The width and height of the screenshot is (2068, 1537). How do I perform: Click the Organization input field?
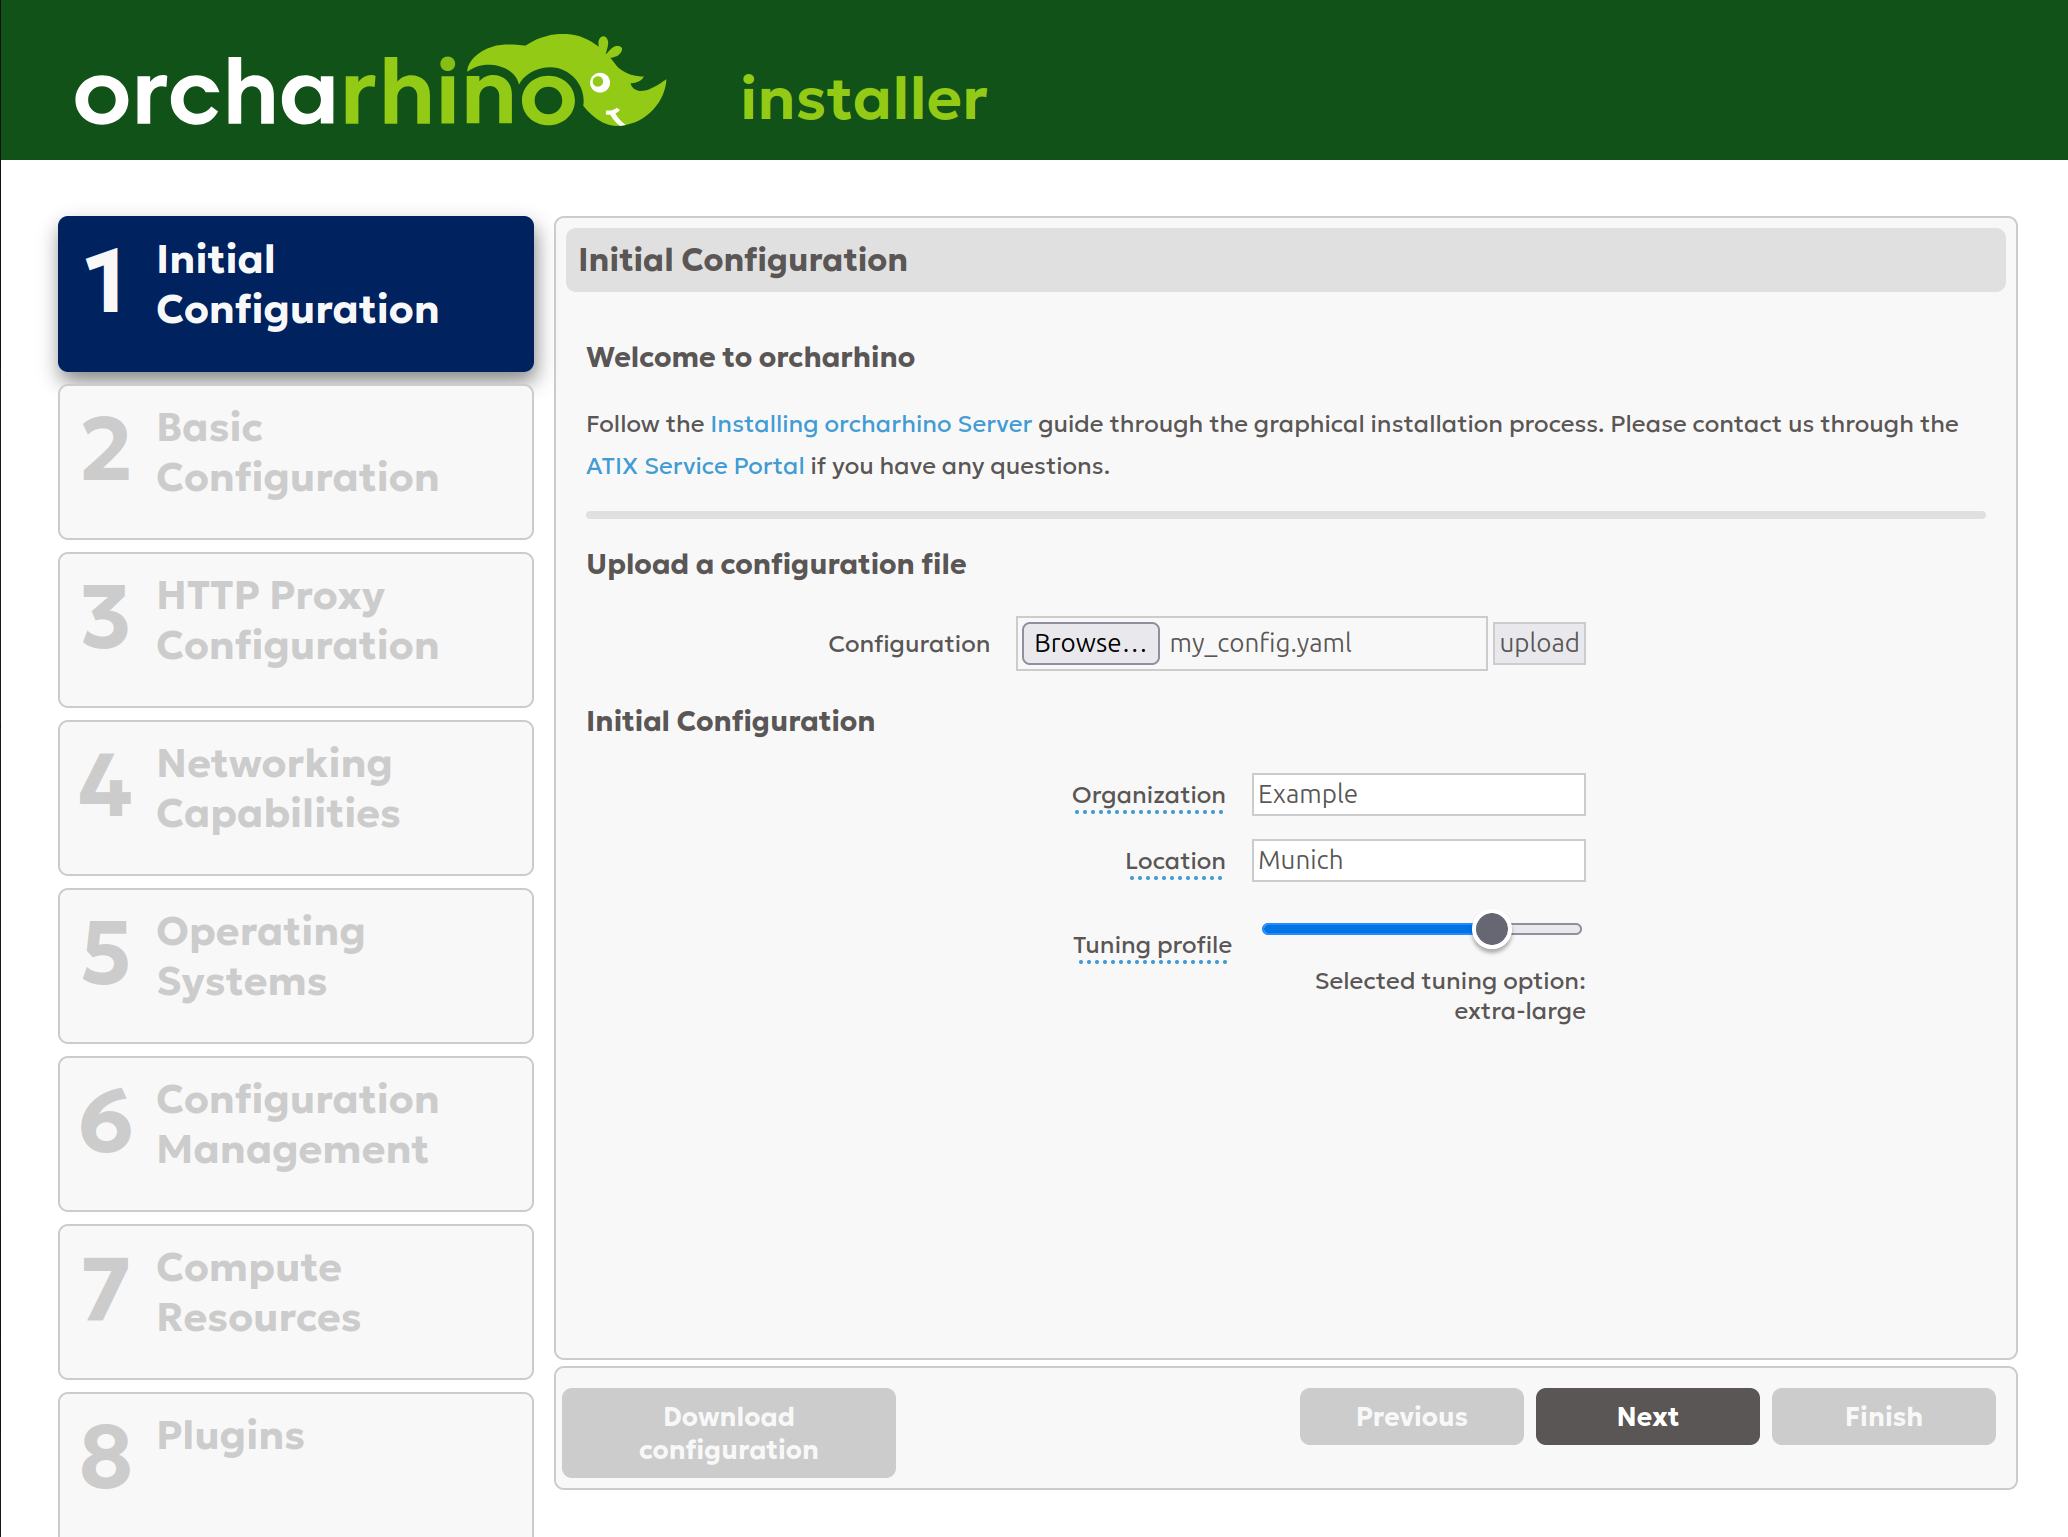(x=1417, y=793)
